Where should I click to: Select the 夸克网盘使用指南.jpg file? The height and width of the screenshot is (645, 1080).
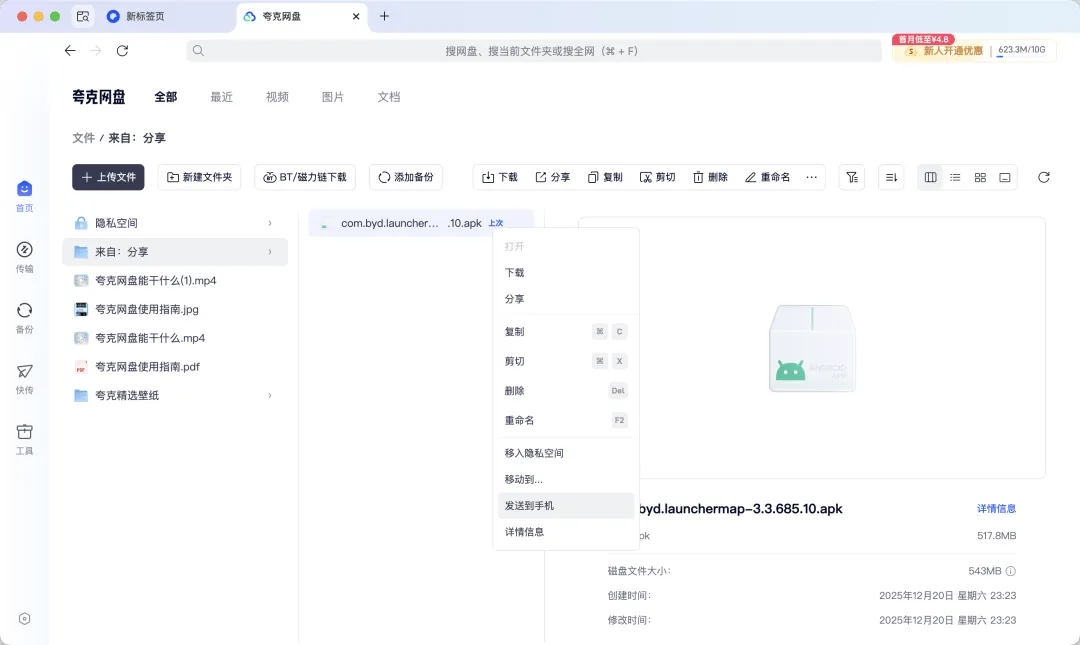coord(175,309)
